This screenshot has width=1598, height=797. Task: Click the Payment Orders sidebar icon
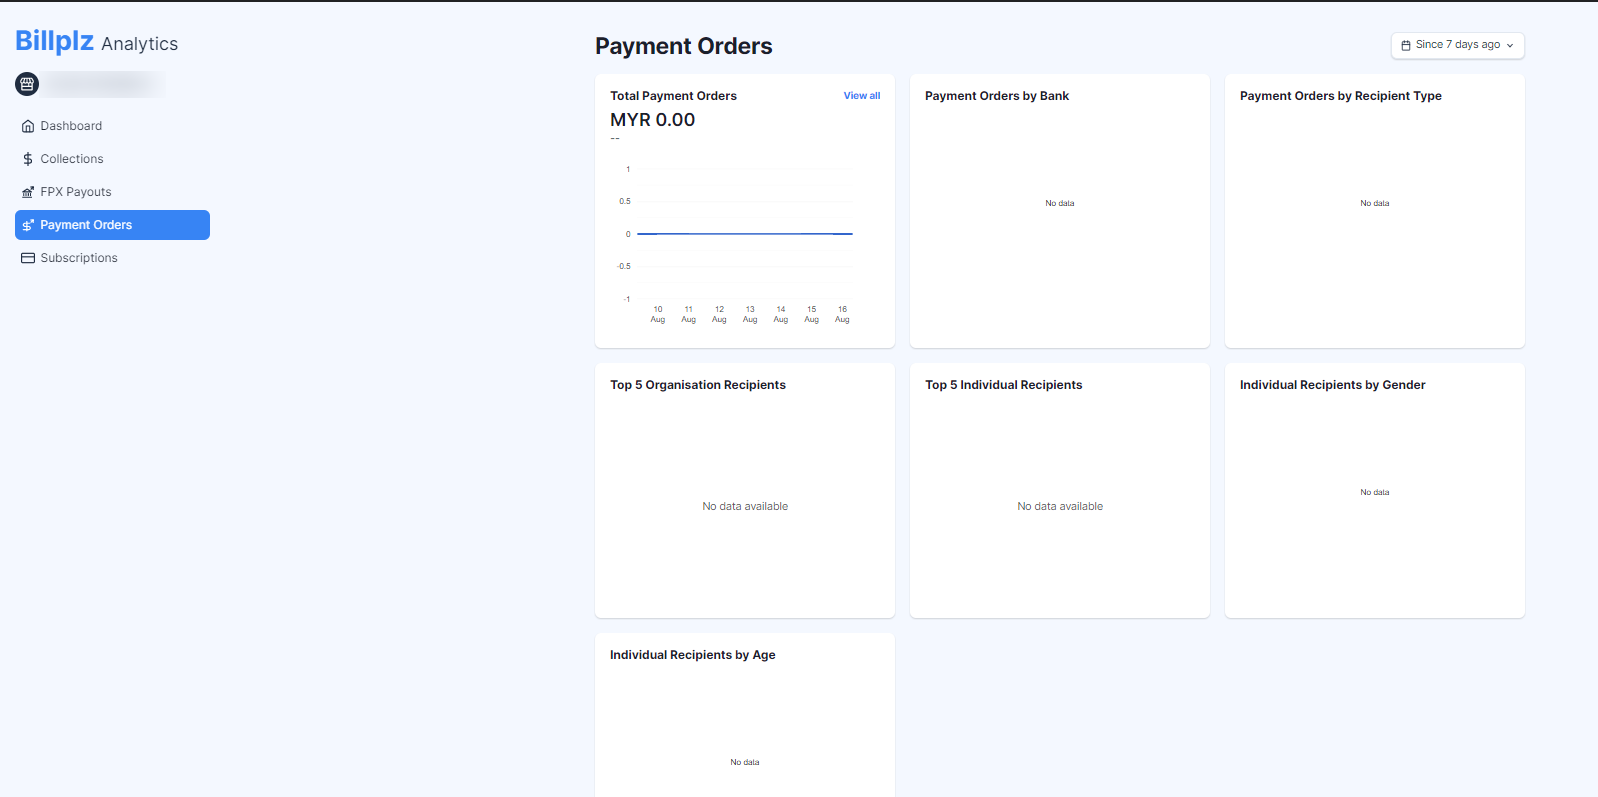click(28, 225)
